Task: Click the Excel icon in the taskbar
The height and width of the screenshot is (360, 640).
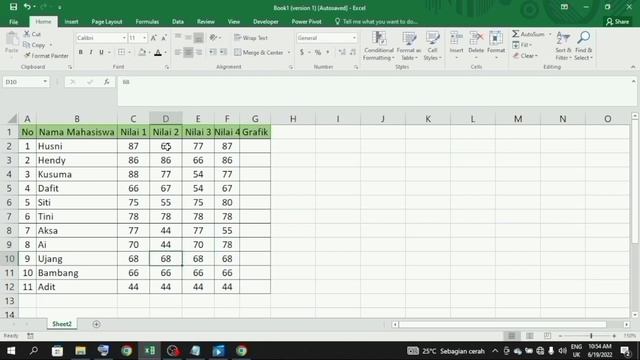Action: [150, 351]
